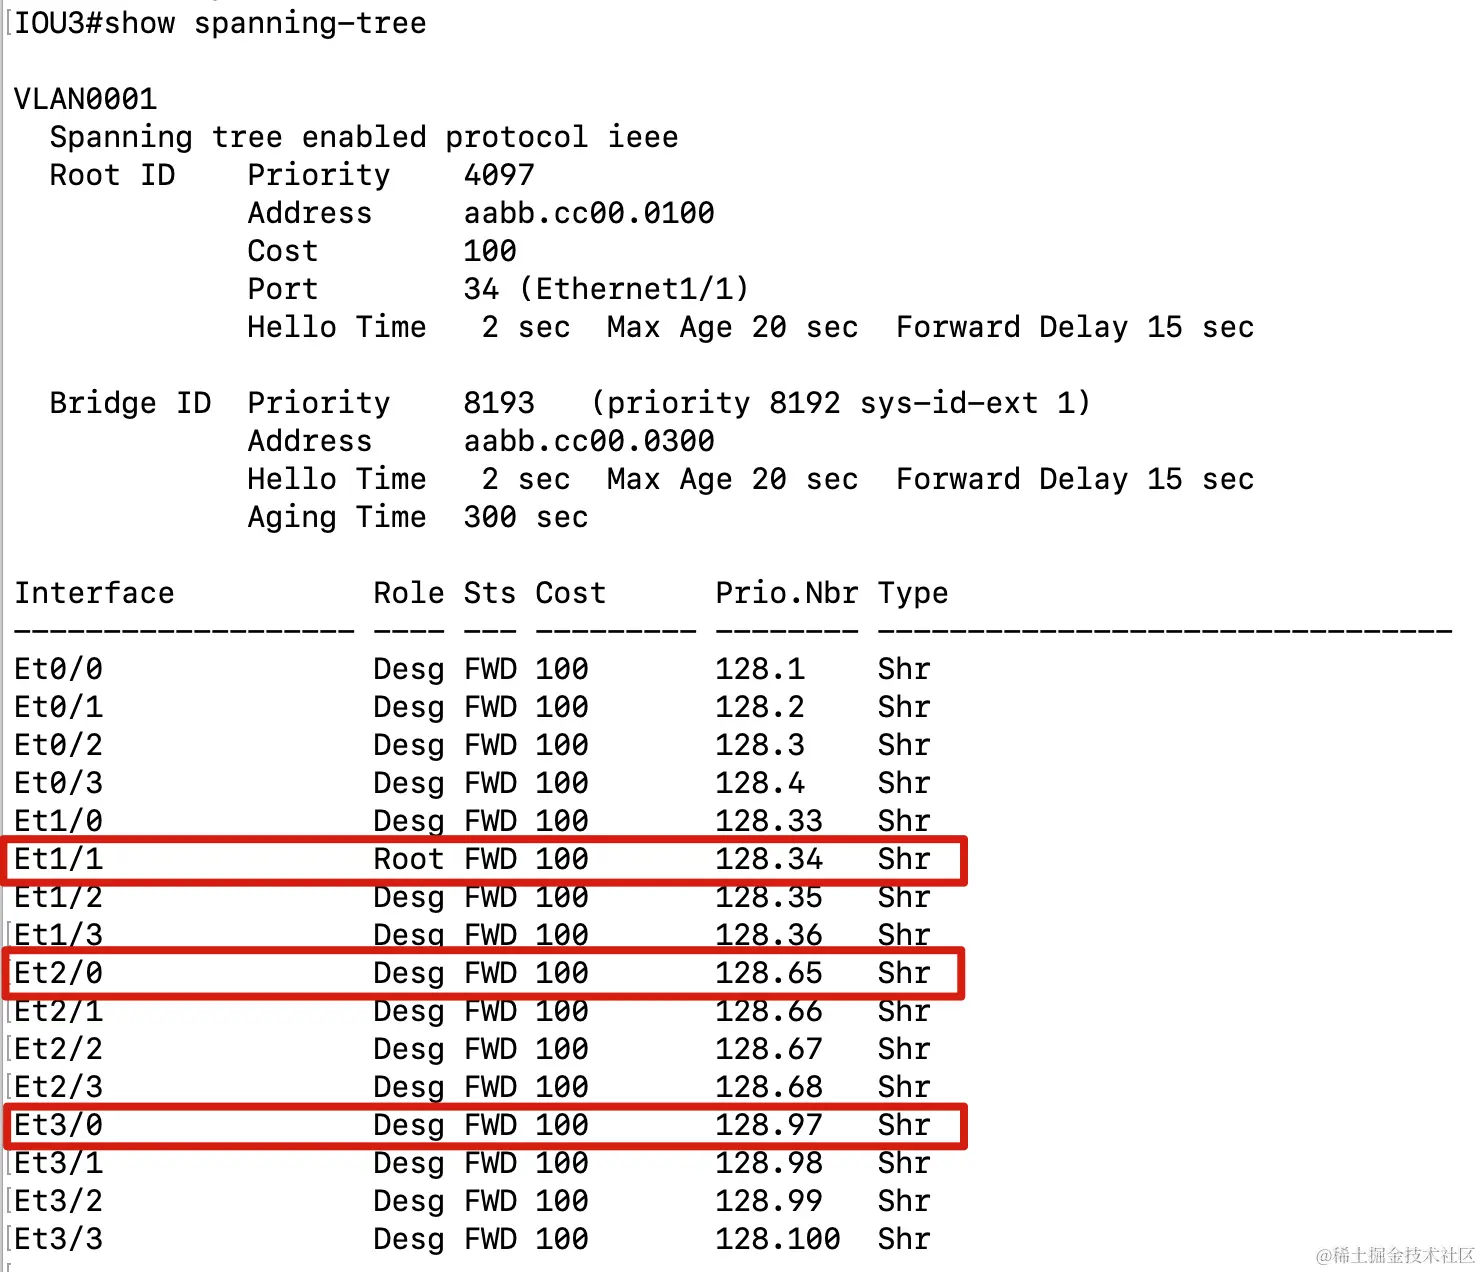This screenshot has width=1482, height=1272.
Task: Click the Cost column header in interface table
Action: [x=571, y=593]
